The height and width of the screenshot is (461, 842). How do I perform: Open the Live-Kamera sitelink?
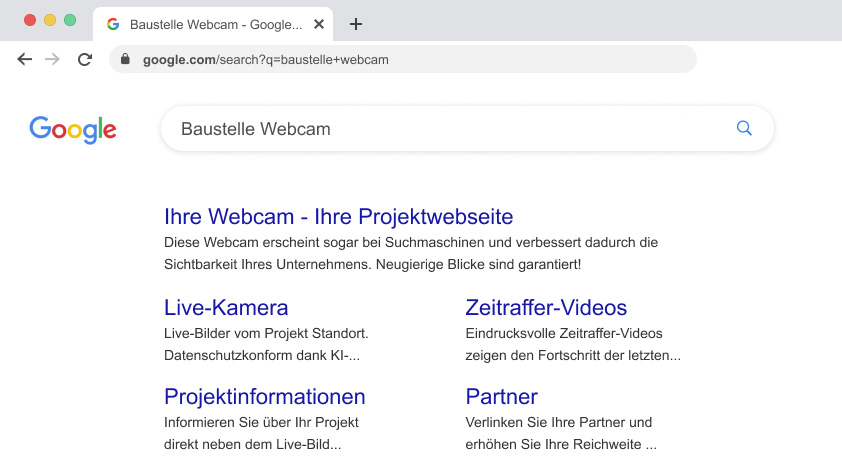(x=226, y=307)
